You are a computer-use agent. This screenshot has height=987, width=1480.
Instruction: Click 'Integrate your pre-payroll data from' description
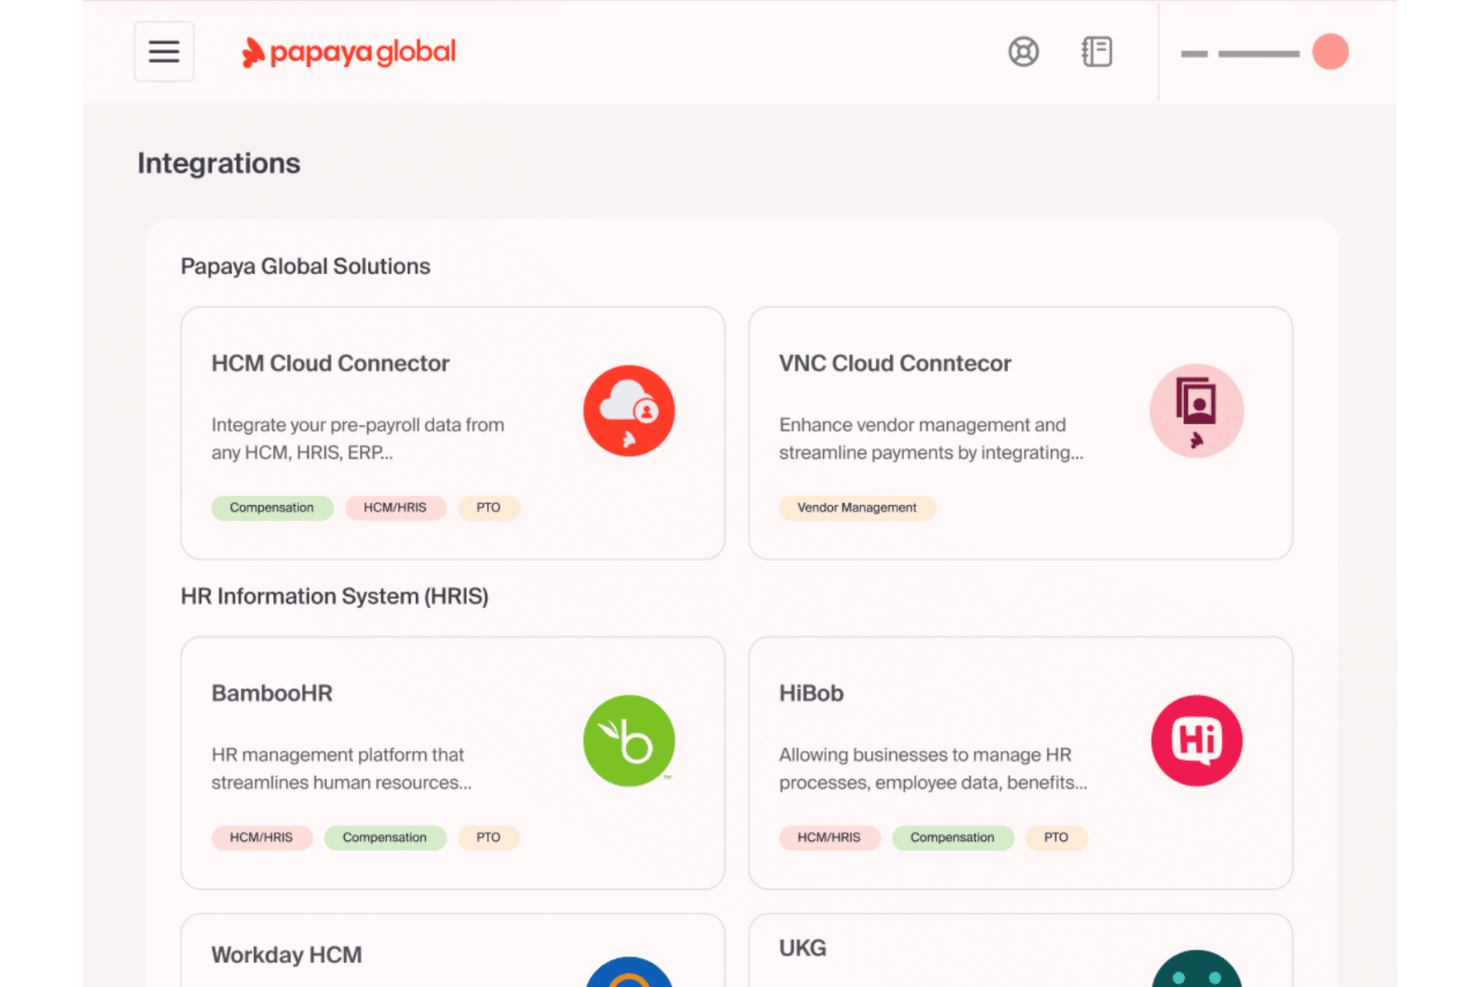tap(358, 425)
